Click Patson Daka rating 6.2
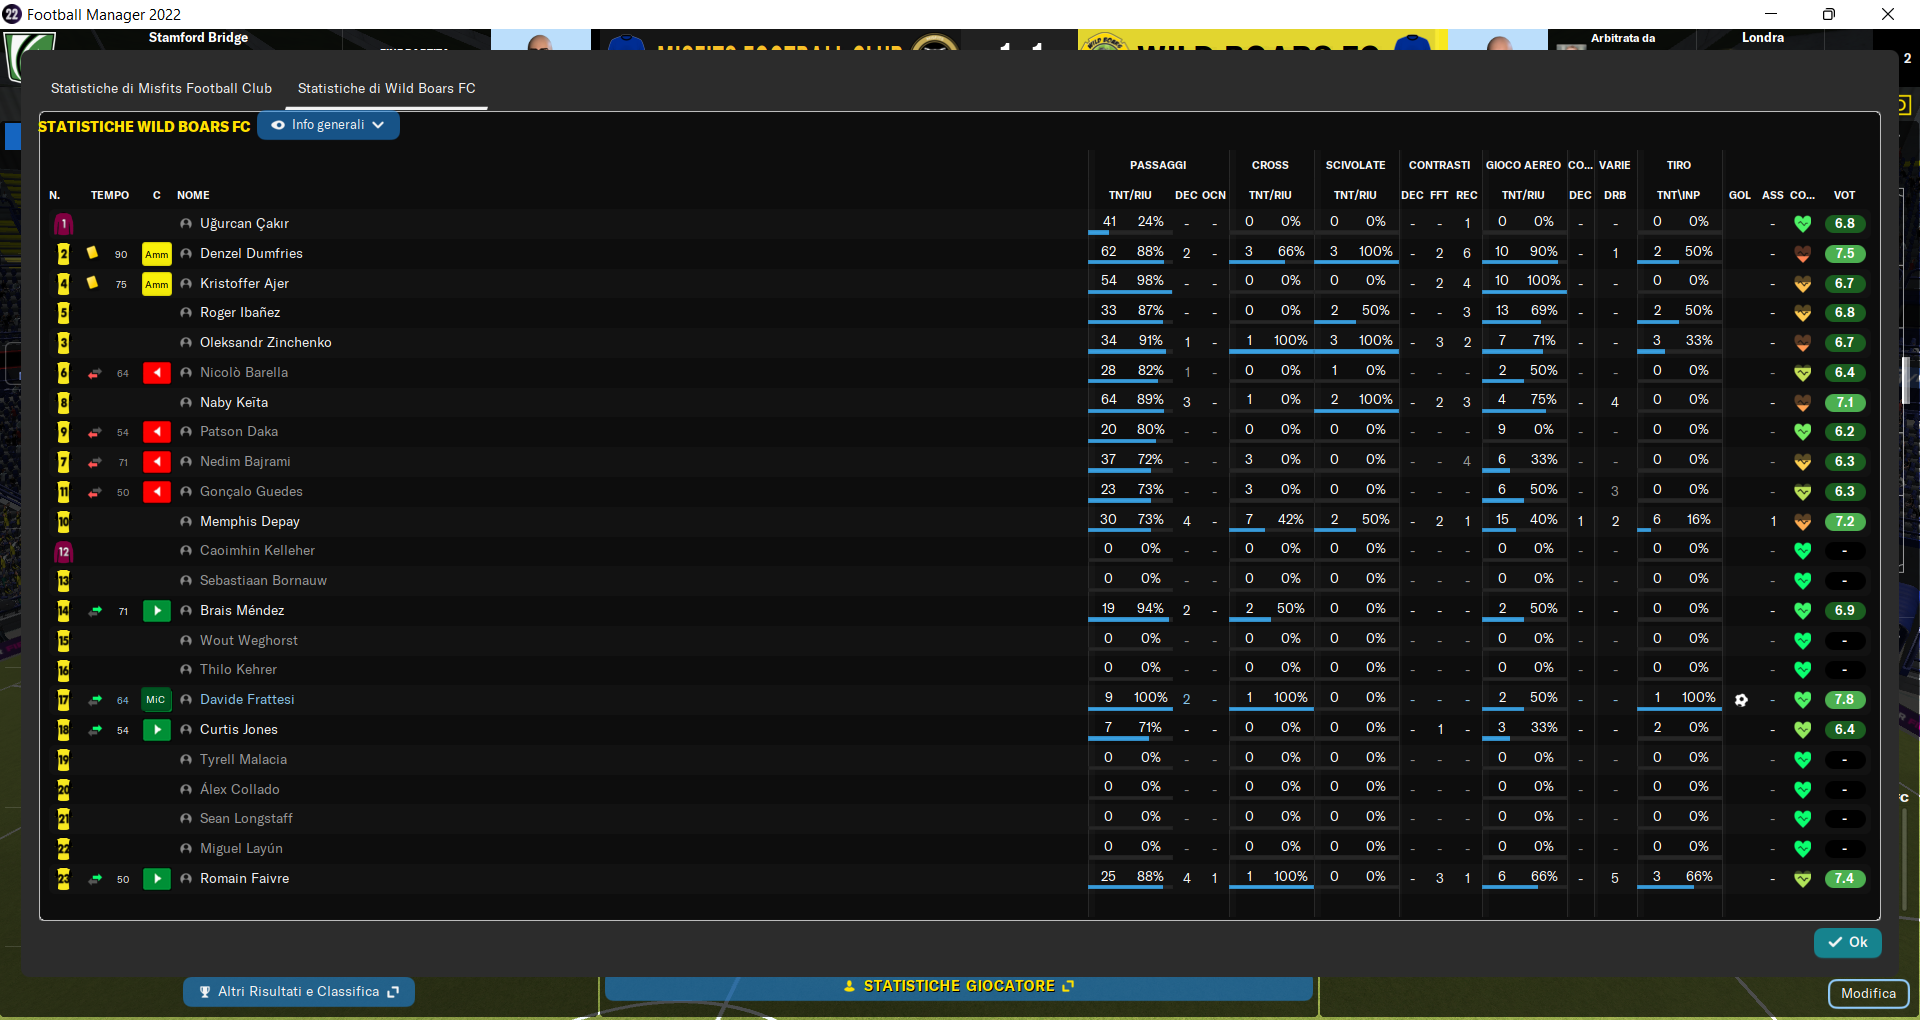Viewport: 1920px width, 1020px height. [x=1845, y=432]
